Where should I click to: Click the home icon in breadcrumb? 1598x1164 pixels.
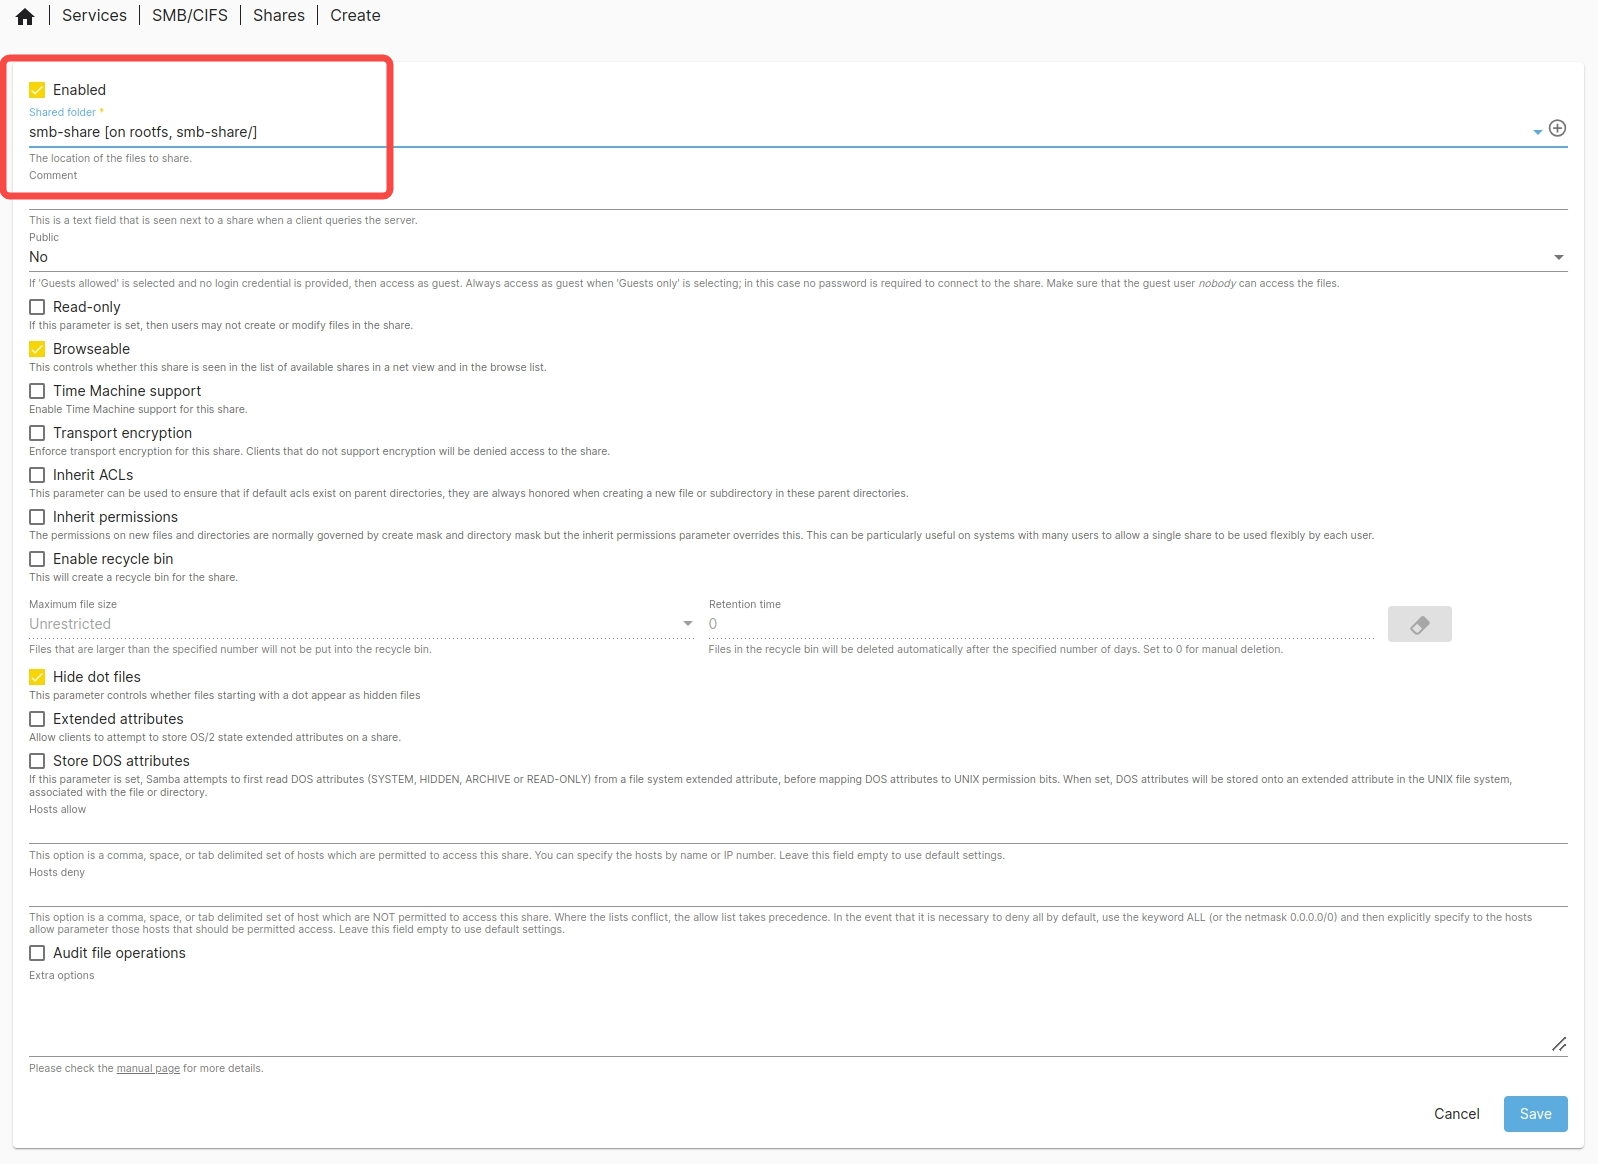[25, 16]
